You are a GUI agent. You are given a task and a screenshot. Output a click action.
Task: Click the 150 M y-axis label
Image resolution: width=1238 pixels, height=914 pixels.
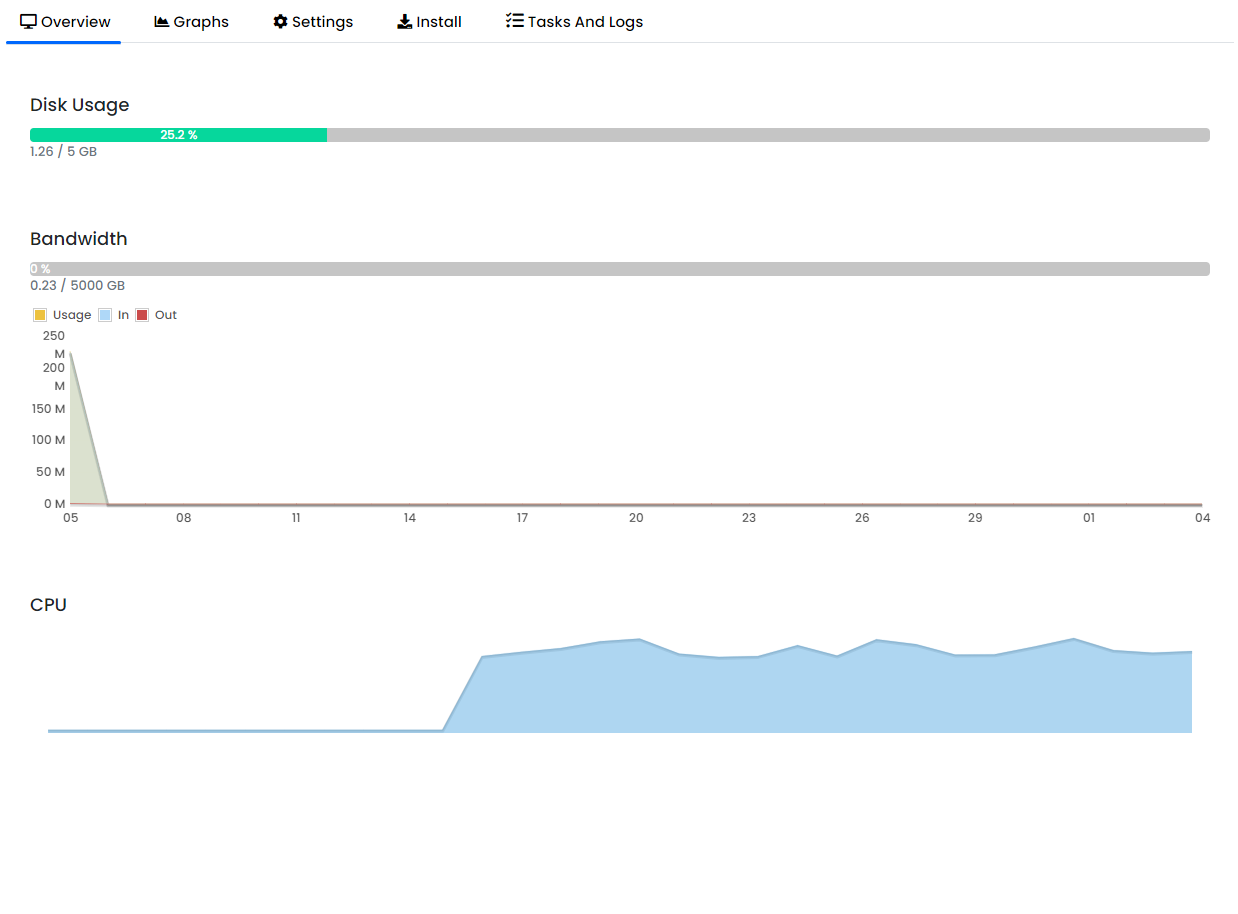tap(48, 409)
